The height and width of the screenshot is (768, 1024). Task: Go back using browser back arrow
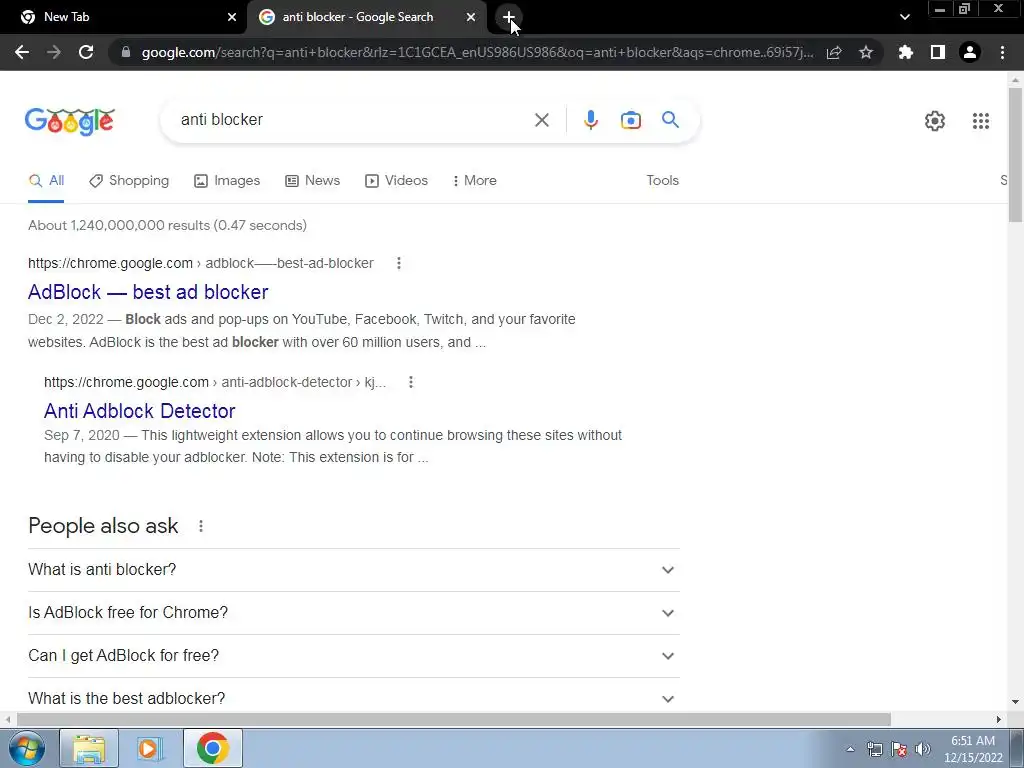click(22, 52)
